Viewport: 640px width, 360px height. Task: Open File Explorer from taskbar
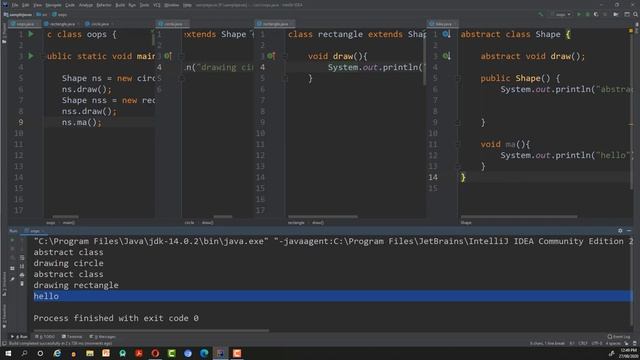click(90, 353)
